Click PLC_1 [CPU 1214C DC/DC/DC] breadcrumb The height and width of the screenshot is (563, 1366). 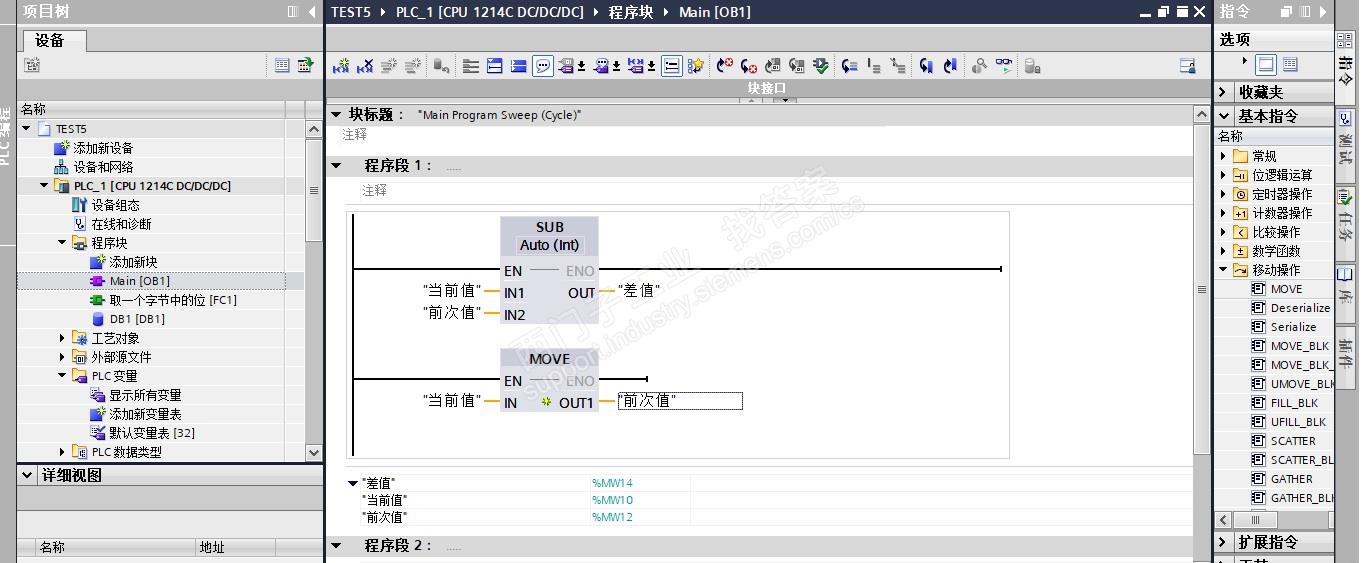[491, 12]
